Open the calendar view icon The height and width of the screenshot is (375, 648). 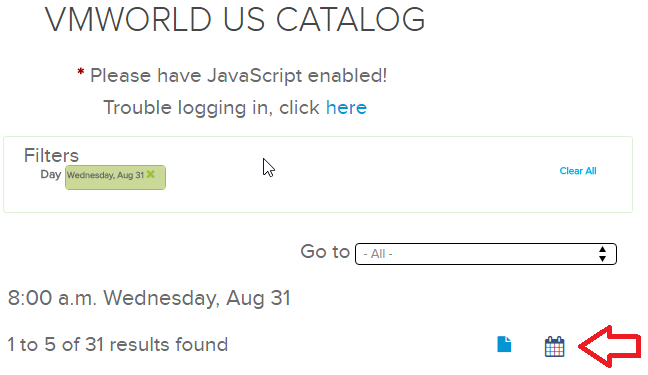pyautogui.click(x=554, y=346)
